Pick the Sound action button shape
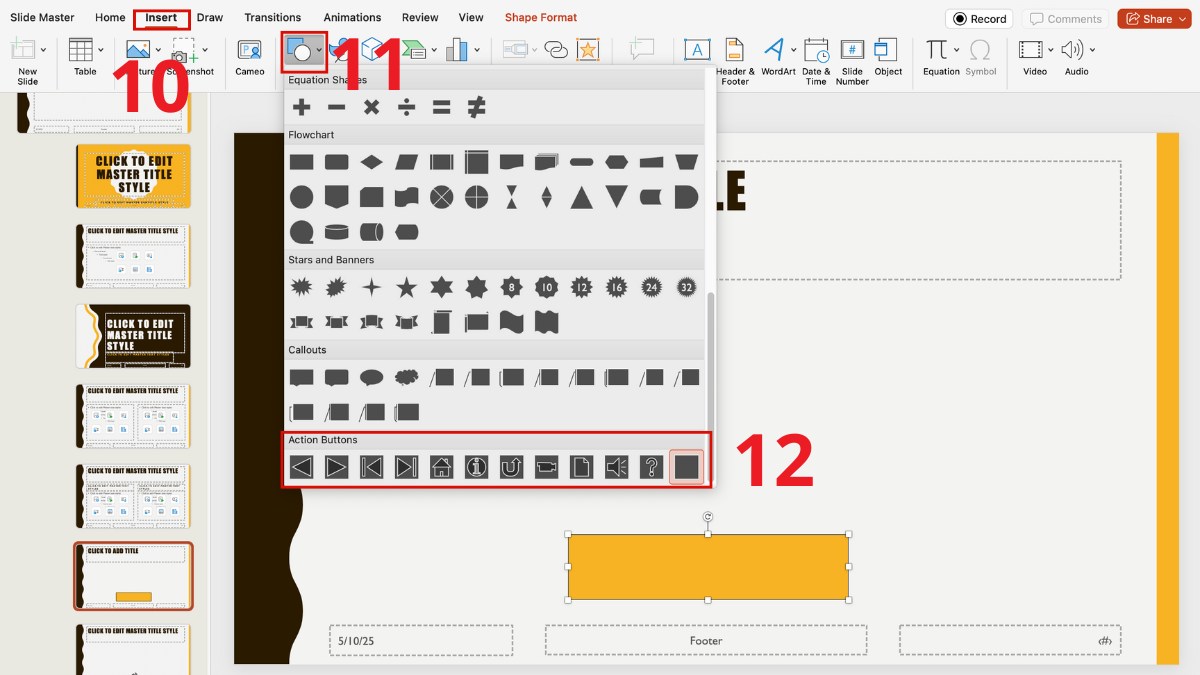 coord(617,467)
